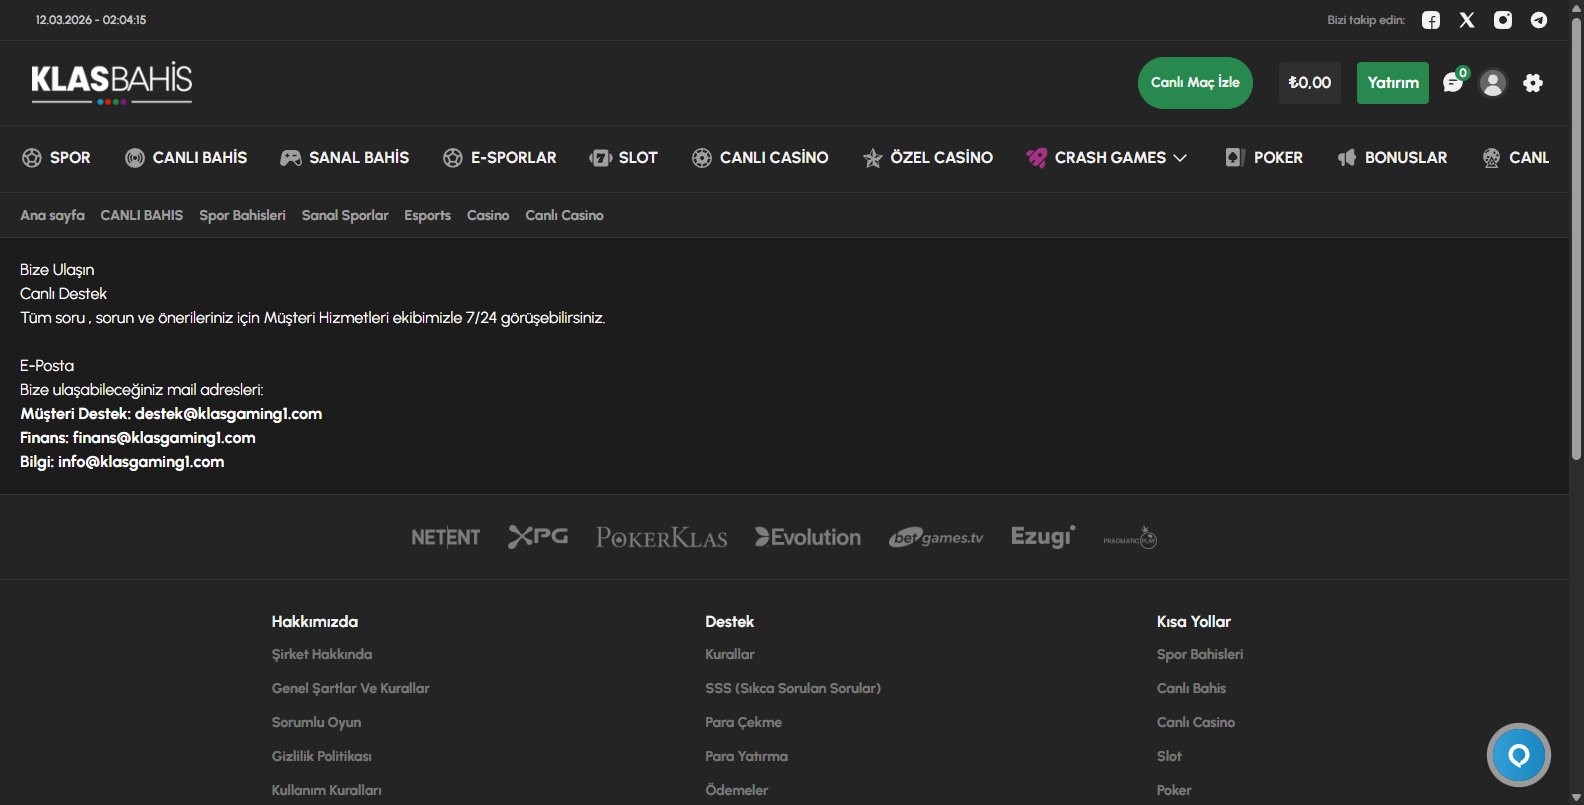Screen dimensions: 1584x805
Task: Click the green Yatırım deposit button
Action: click(1392, 83)
